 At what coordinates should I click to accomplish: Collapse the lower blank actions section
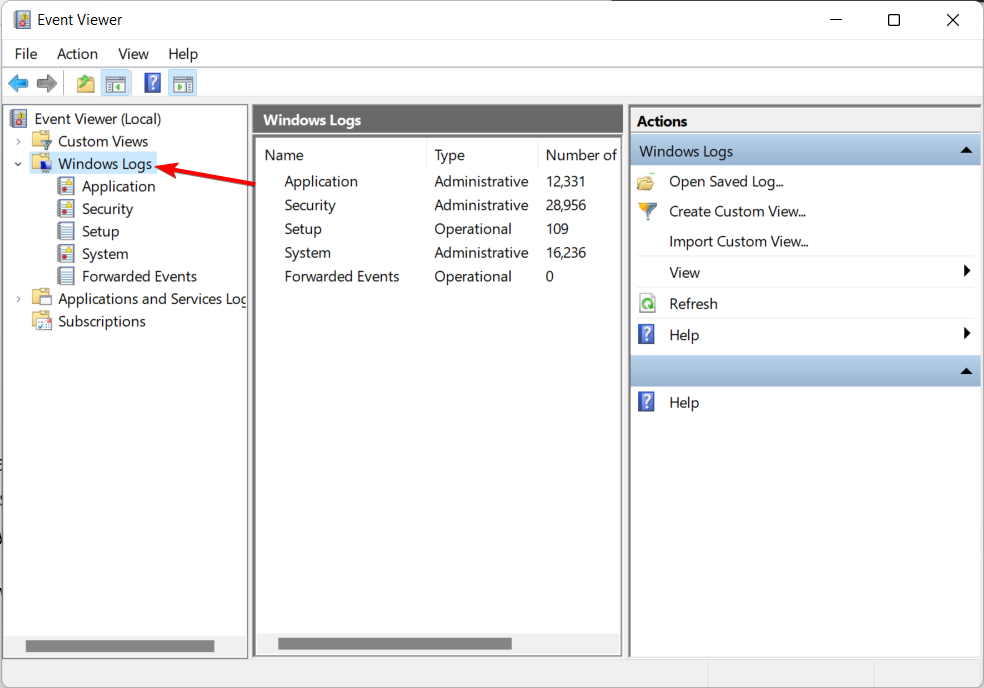click(x=966, y=372)
